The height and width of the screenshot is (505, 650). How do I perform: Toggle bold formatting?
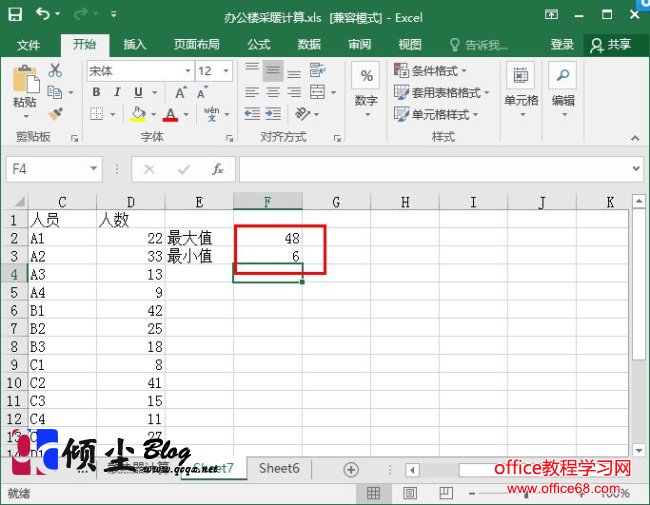[x=96, y=92]
